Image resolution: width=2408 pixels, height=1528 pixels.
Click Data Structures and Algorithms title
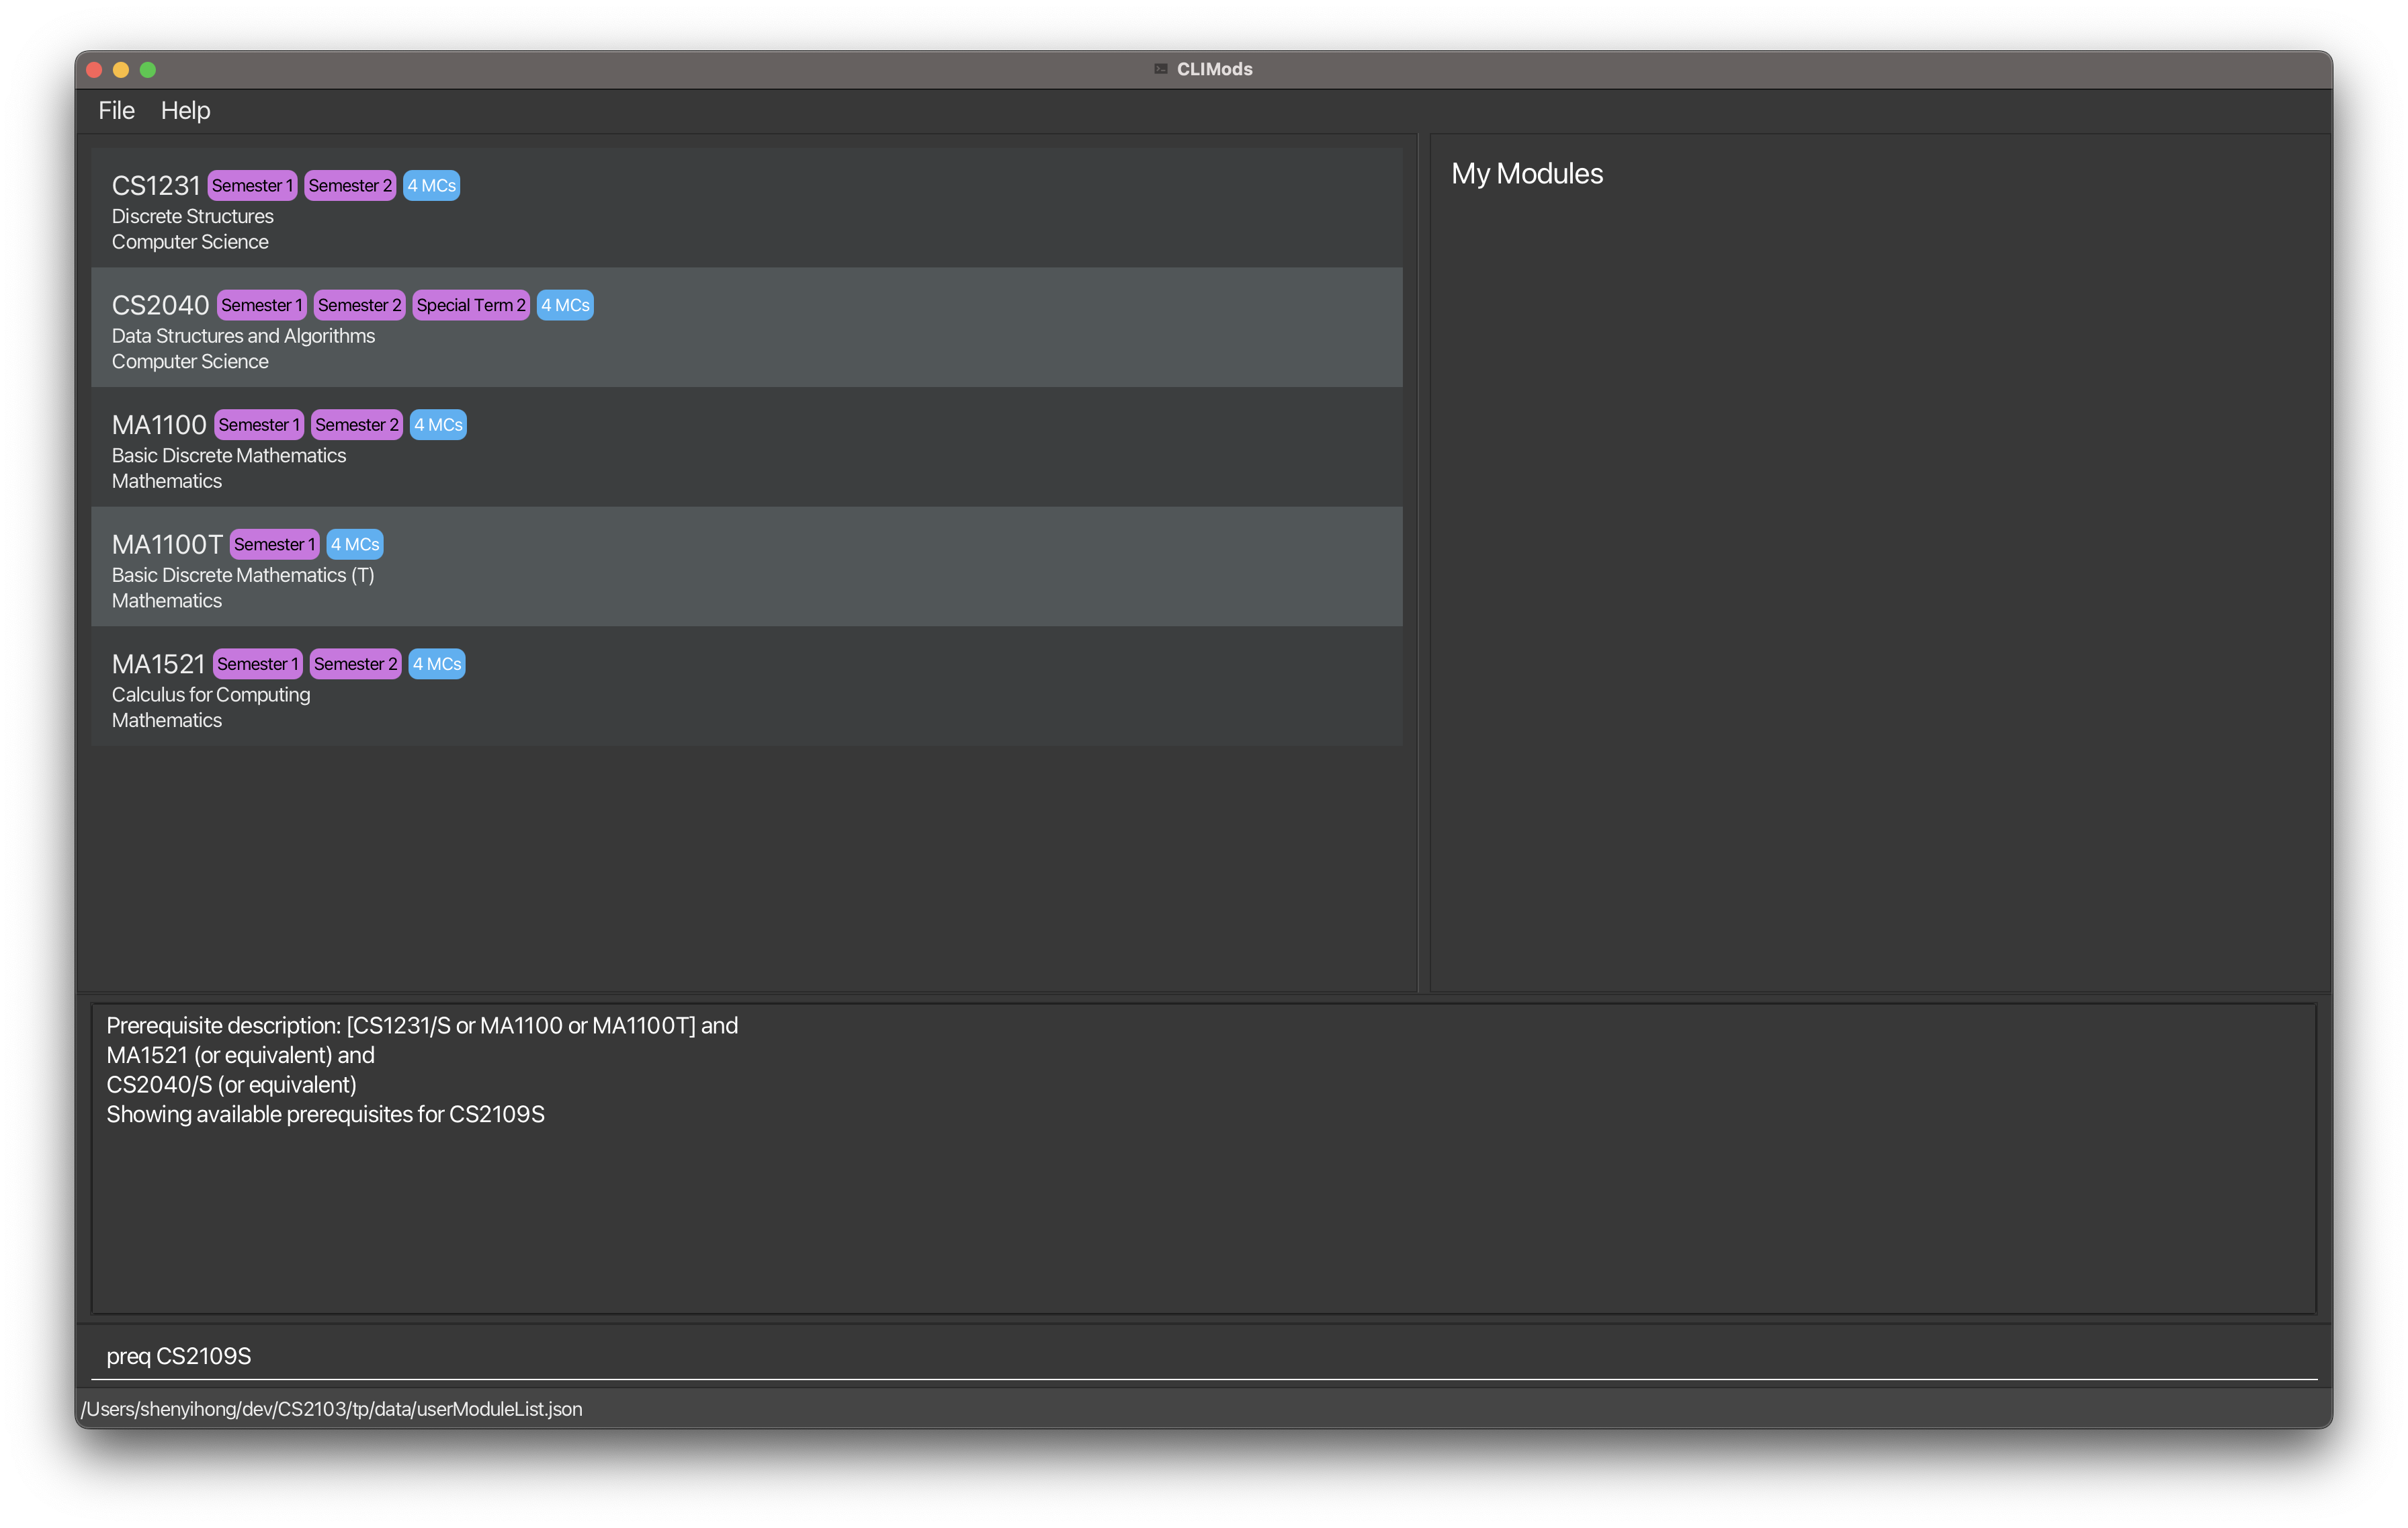243,336
